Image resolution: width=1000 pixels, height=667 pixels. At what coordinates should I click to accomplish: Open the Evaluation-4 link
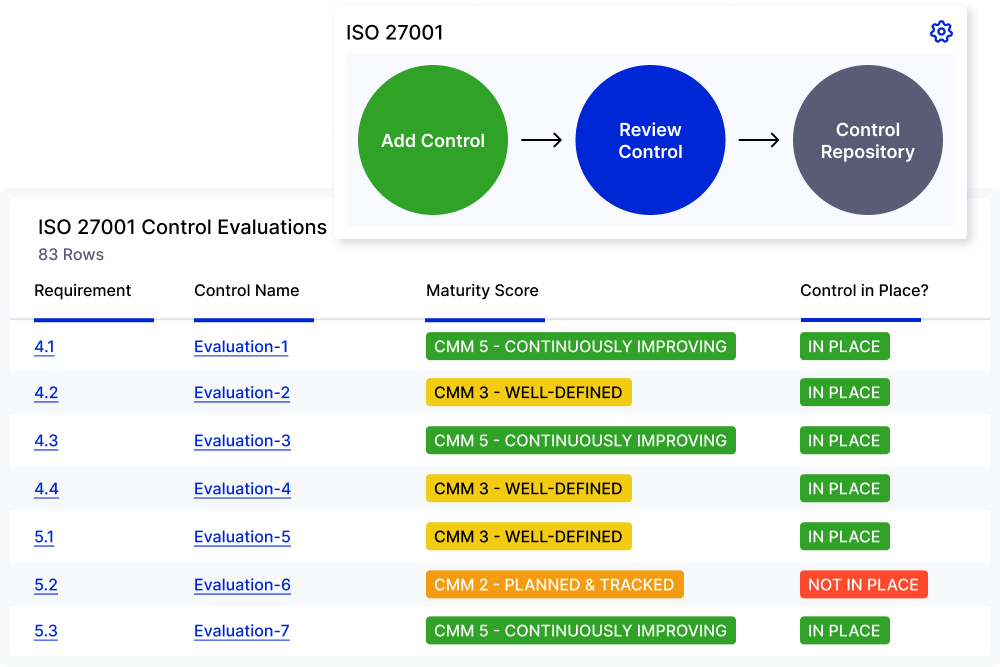[242, 488]
